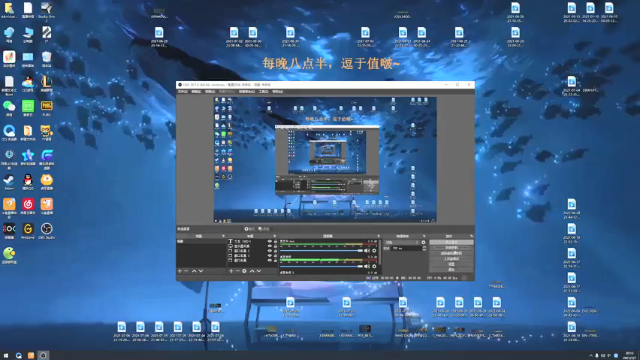Toggle visibility eye of bottom window capture source
640x360 pixels.
[269, 260]
